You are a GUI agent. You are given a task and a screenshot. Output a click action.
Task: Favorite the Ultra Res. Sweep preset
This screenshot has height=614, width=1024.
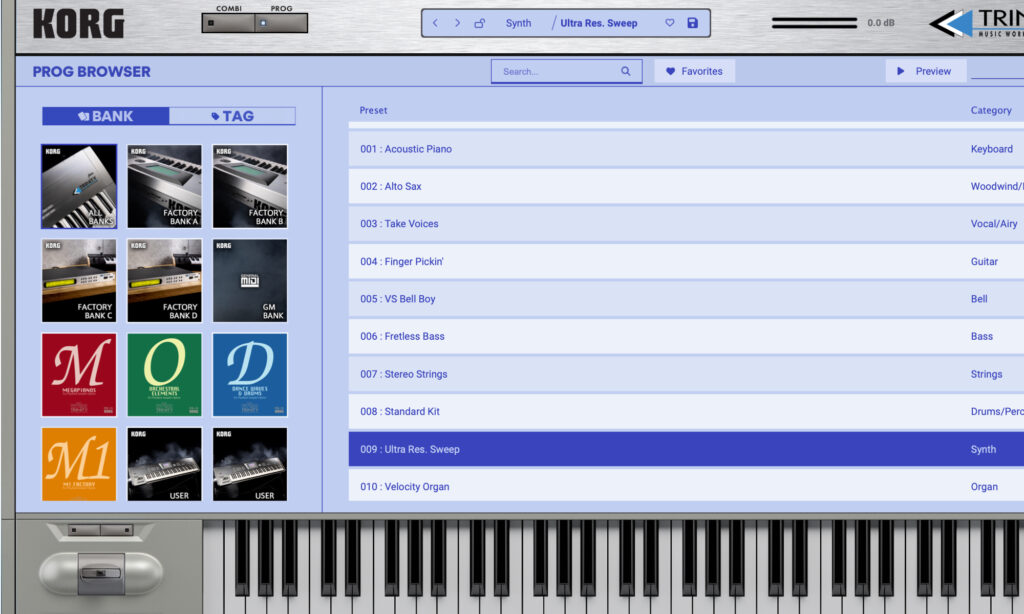point(669,22)
